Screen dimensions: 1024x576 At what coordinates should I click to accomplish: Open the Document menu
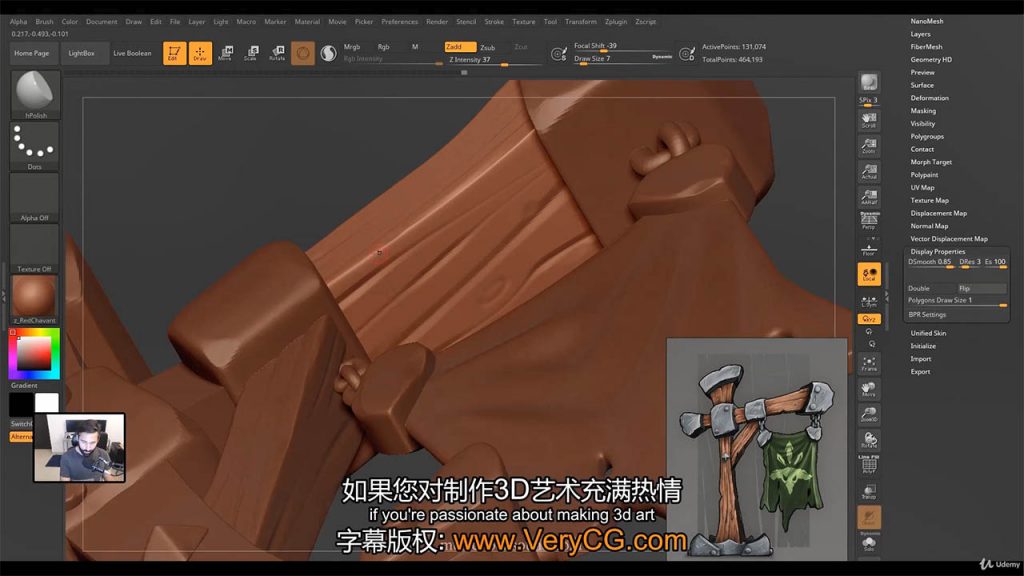pyautogui.click(x=101, y=22)
